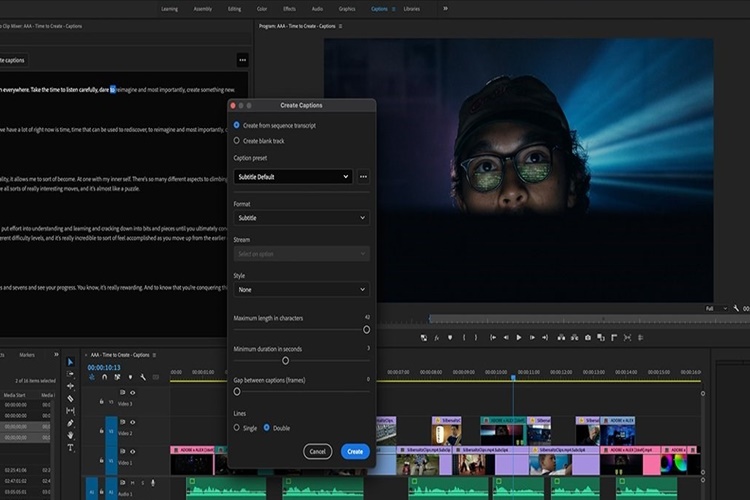Select the Selection arrow tool

70,362
